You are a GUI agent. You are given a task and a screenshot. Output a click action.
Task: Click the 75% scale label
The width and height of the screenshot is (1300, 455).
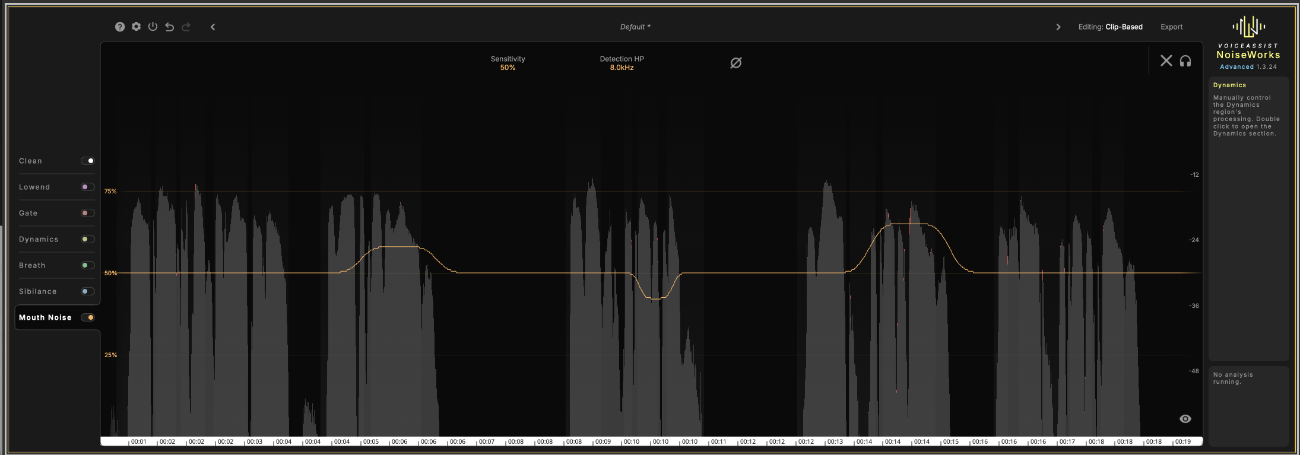[110, 191]
